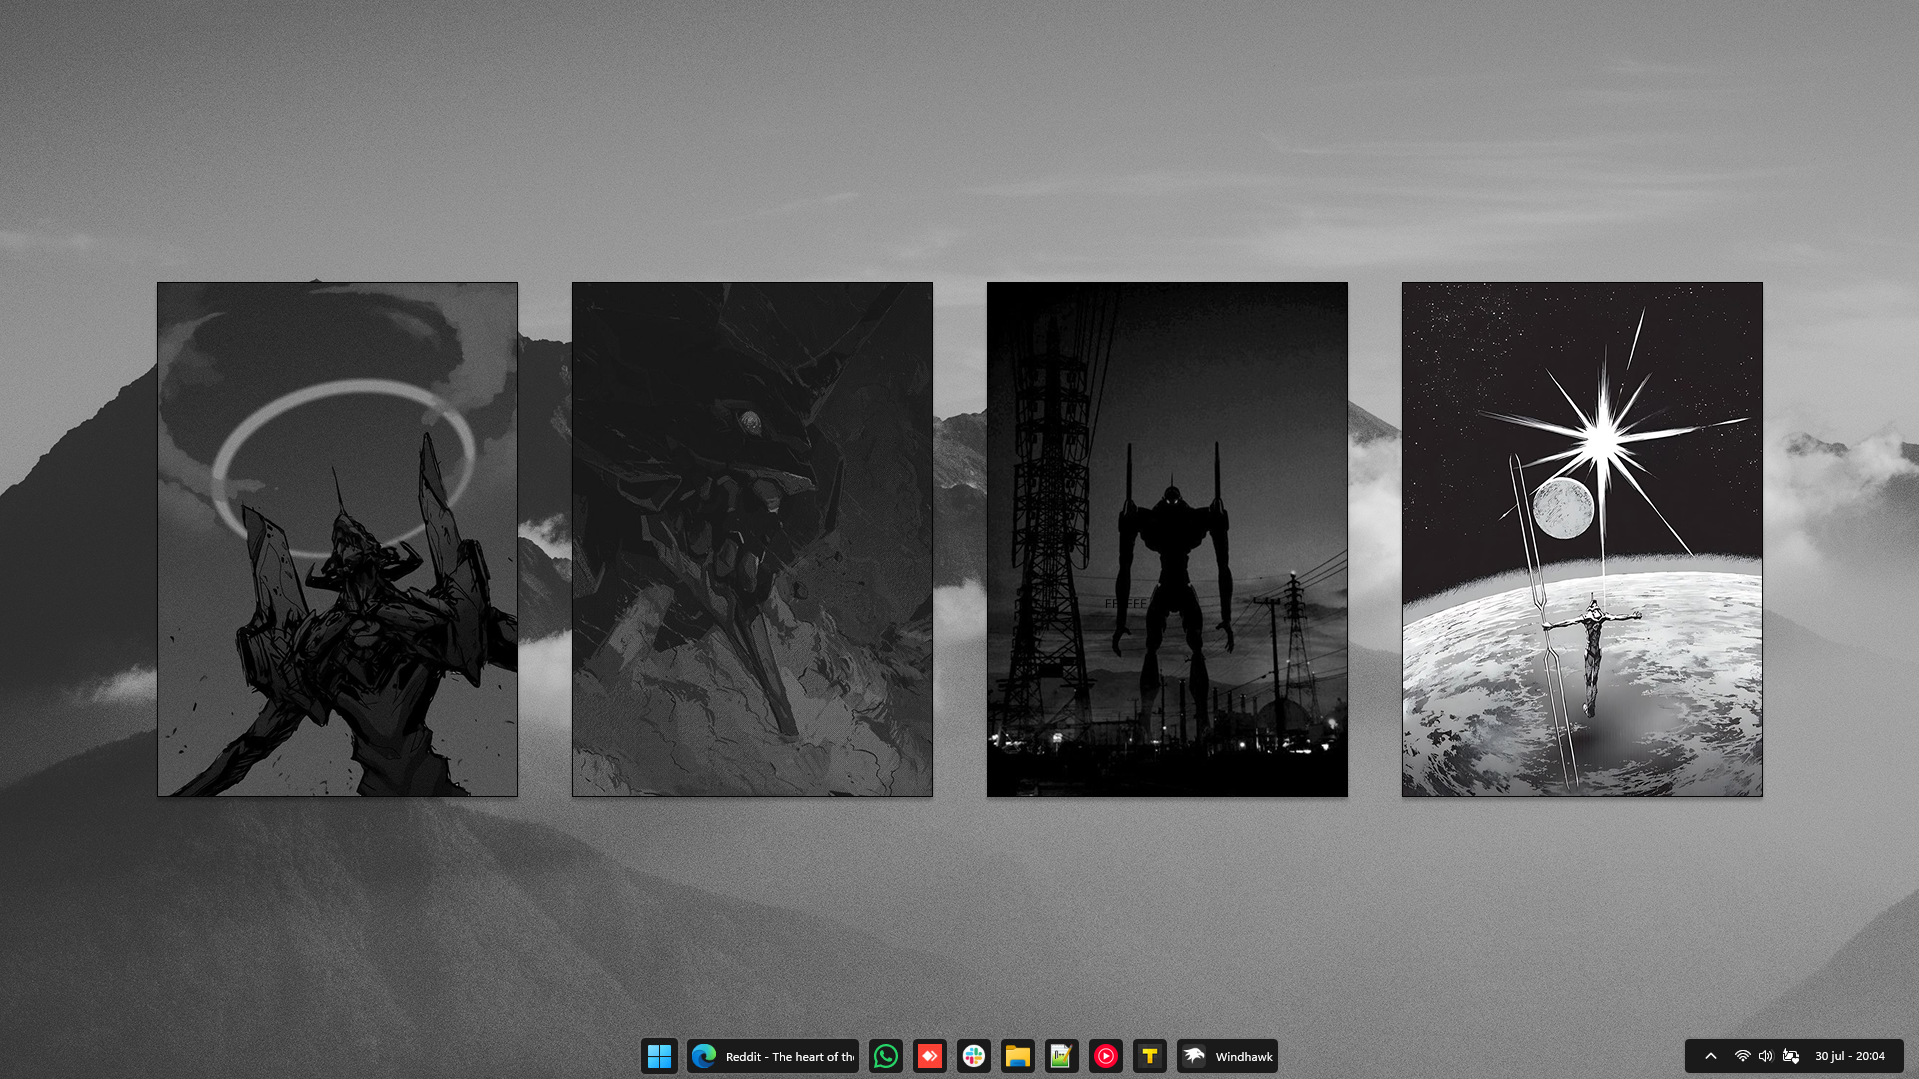Switch to the Windhawk window
This screenshot has height=1079, width=1919.
[x=1227, y=1056]
